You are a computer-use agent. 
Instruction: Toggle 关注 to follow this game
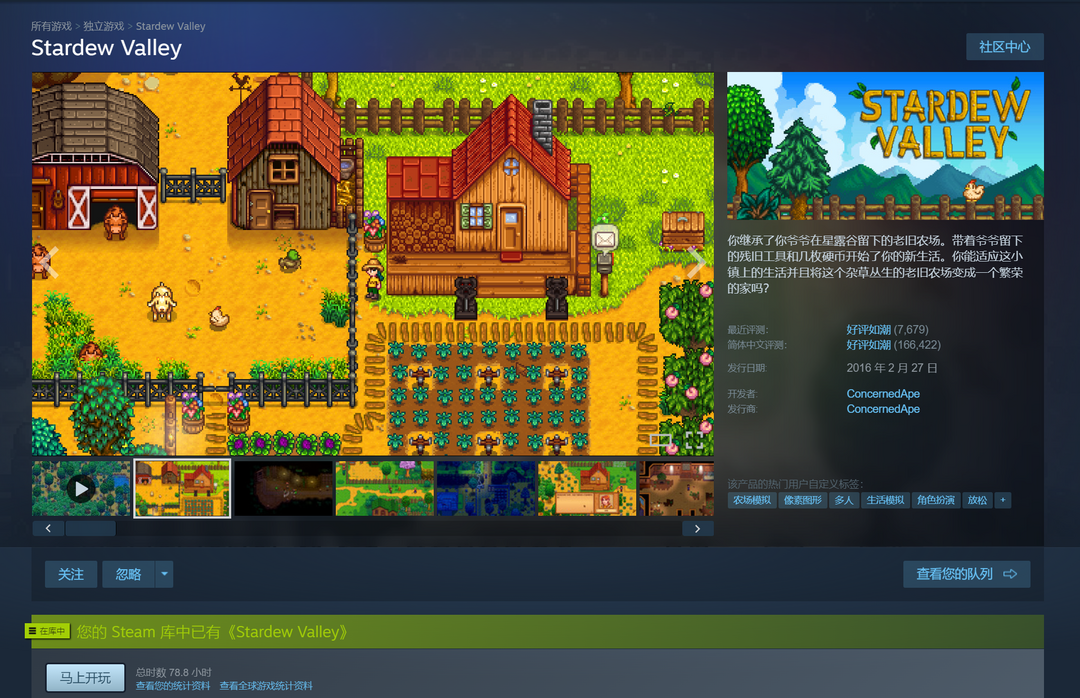[71, 574]
